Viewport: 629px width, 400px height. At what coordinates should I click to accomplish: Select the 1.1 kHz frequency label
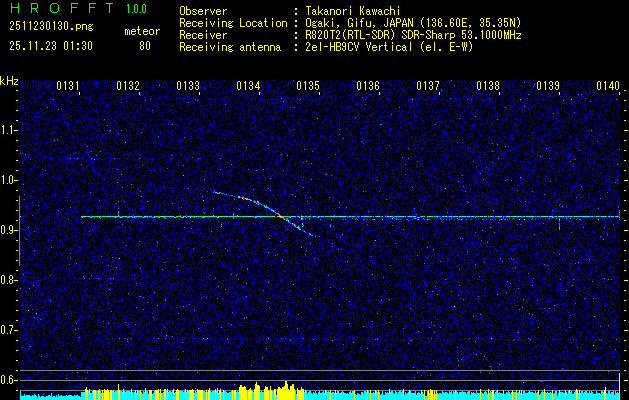coord(8,130)
